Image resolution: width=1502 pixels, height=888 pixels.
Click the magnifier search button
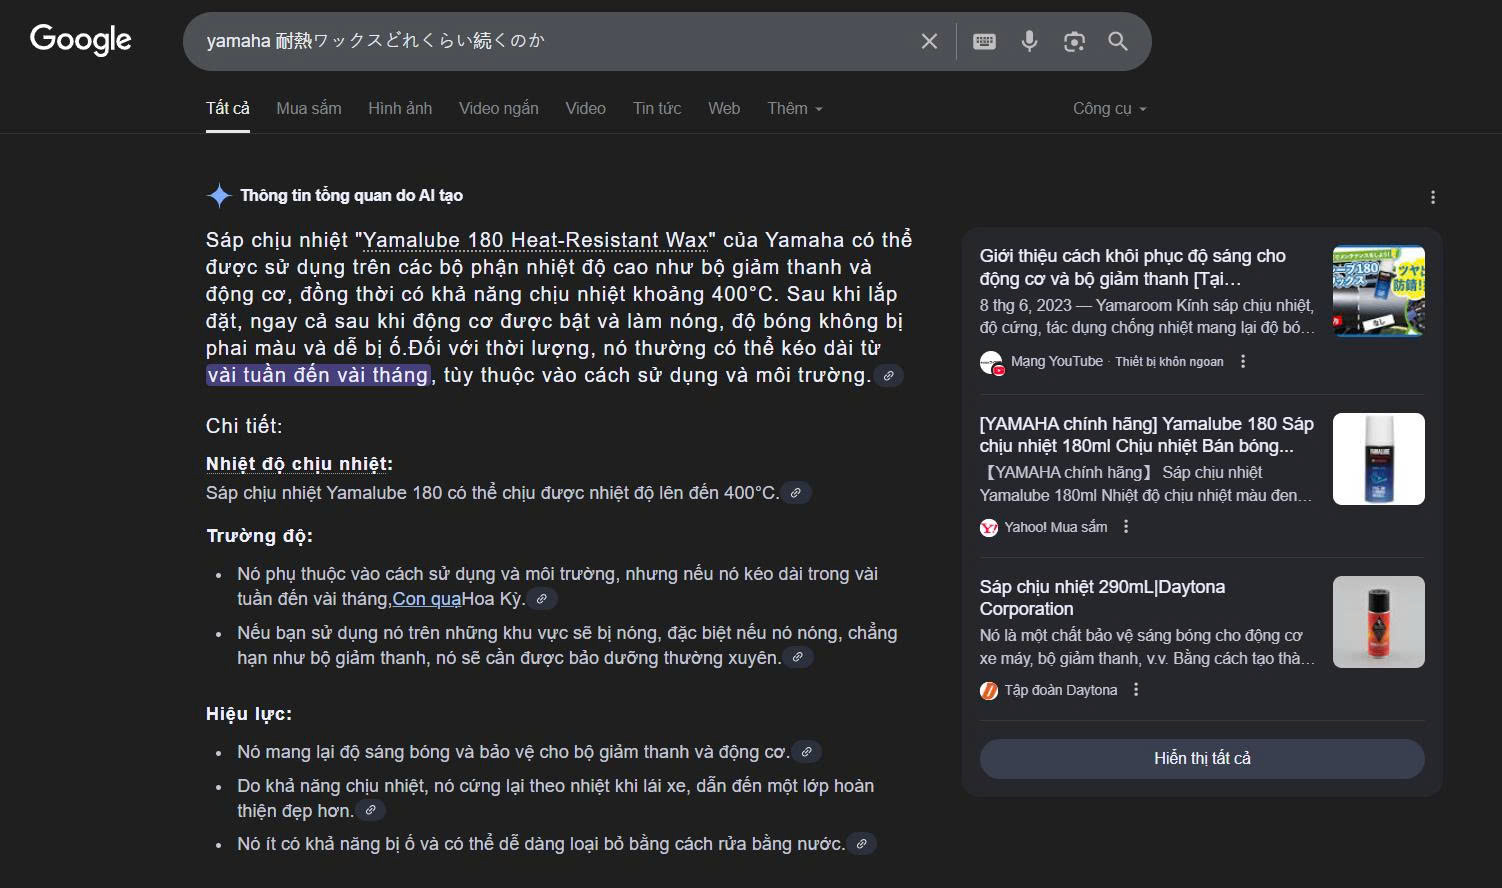tap(1118, 41)
